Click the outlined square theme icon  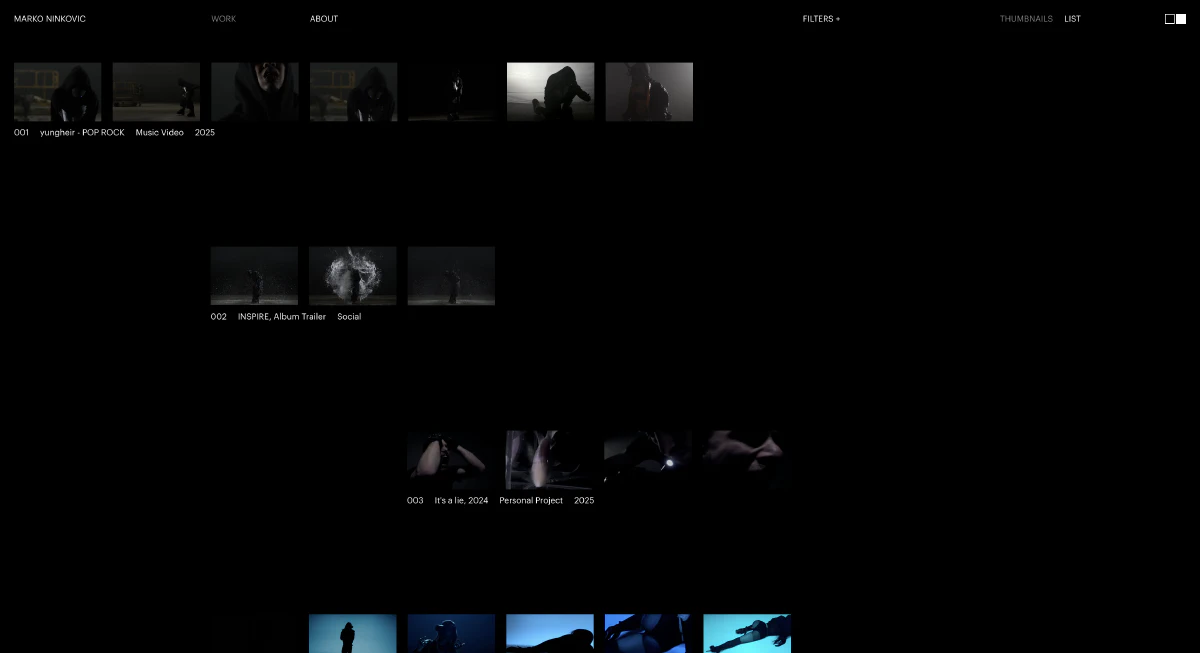coord(1170,19)
